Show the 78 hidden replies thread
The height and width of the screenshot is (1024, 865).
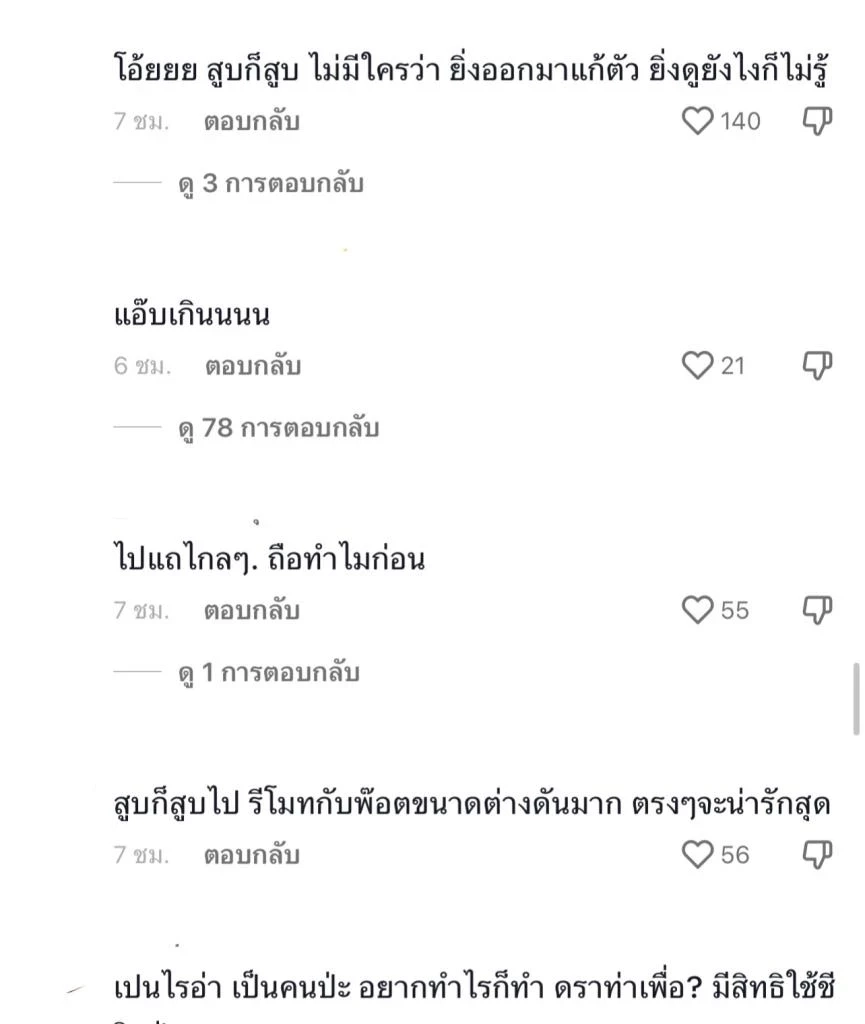pos(280,428)
